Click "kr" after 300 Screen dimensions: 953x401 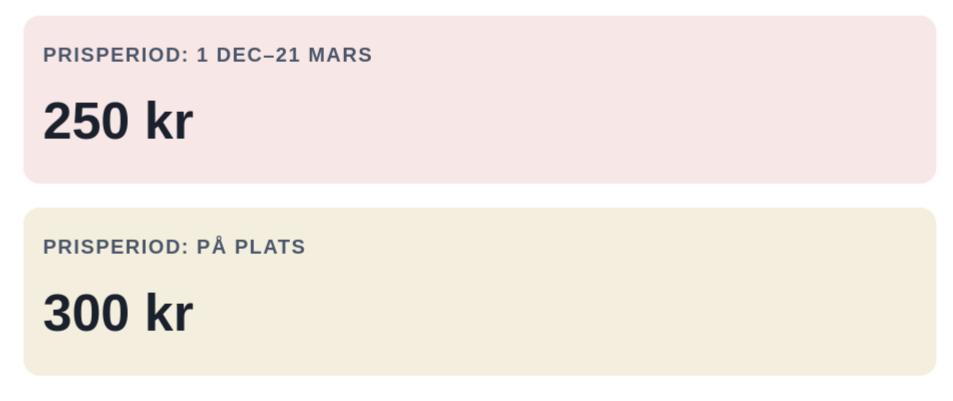(x=169, y=314)
